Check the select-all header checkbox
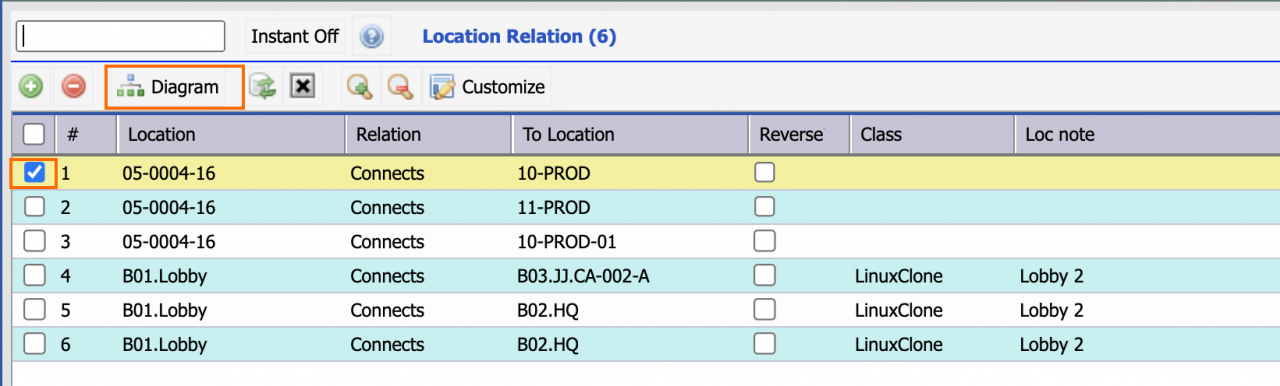 pos(33,134)
